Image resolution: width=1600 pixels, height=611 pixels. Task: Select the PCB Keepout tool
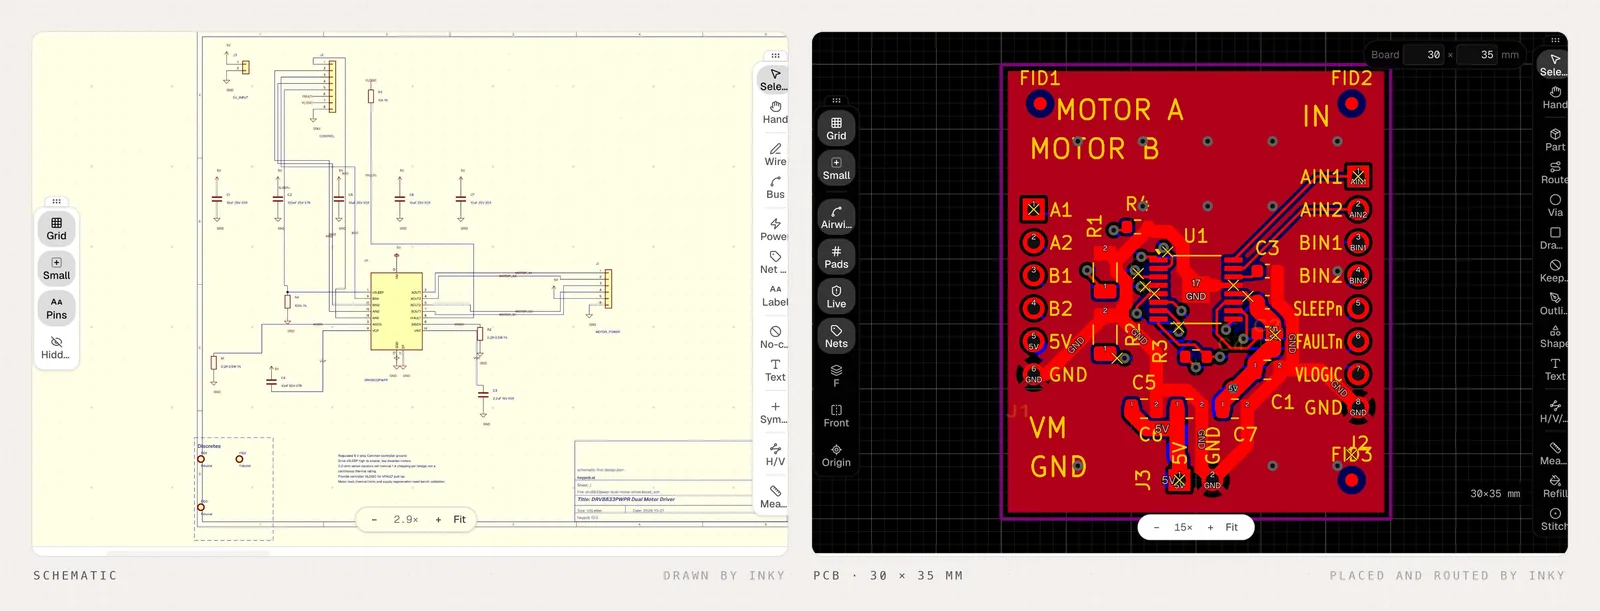[1554, 271]
